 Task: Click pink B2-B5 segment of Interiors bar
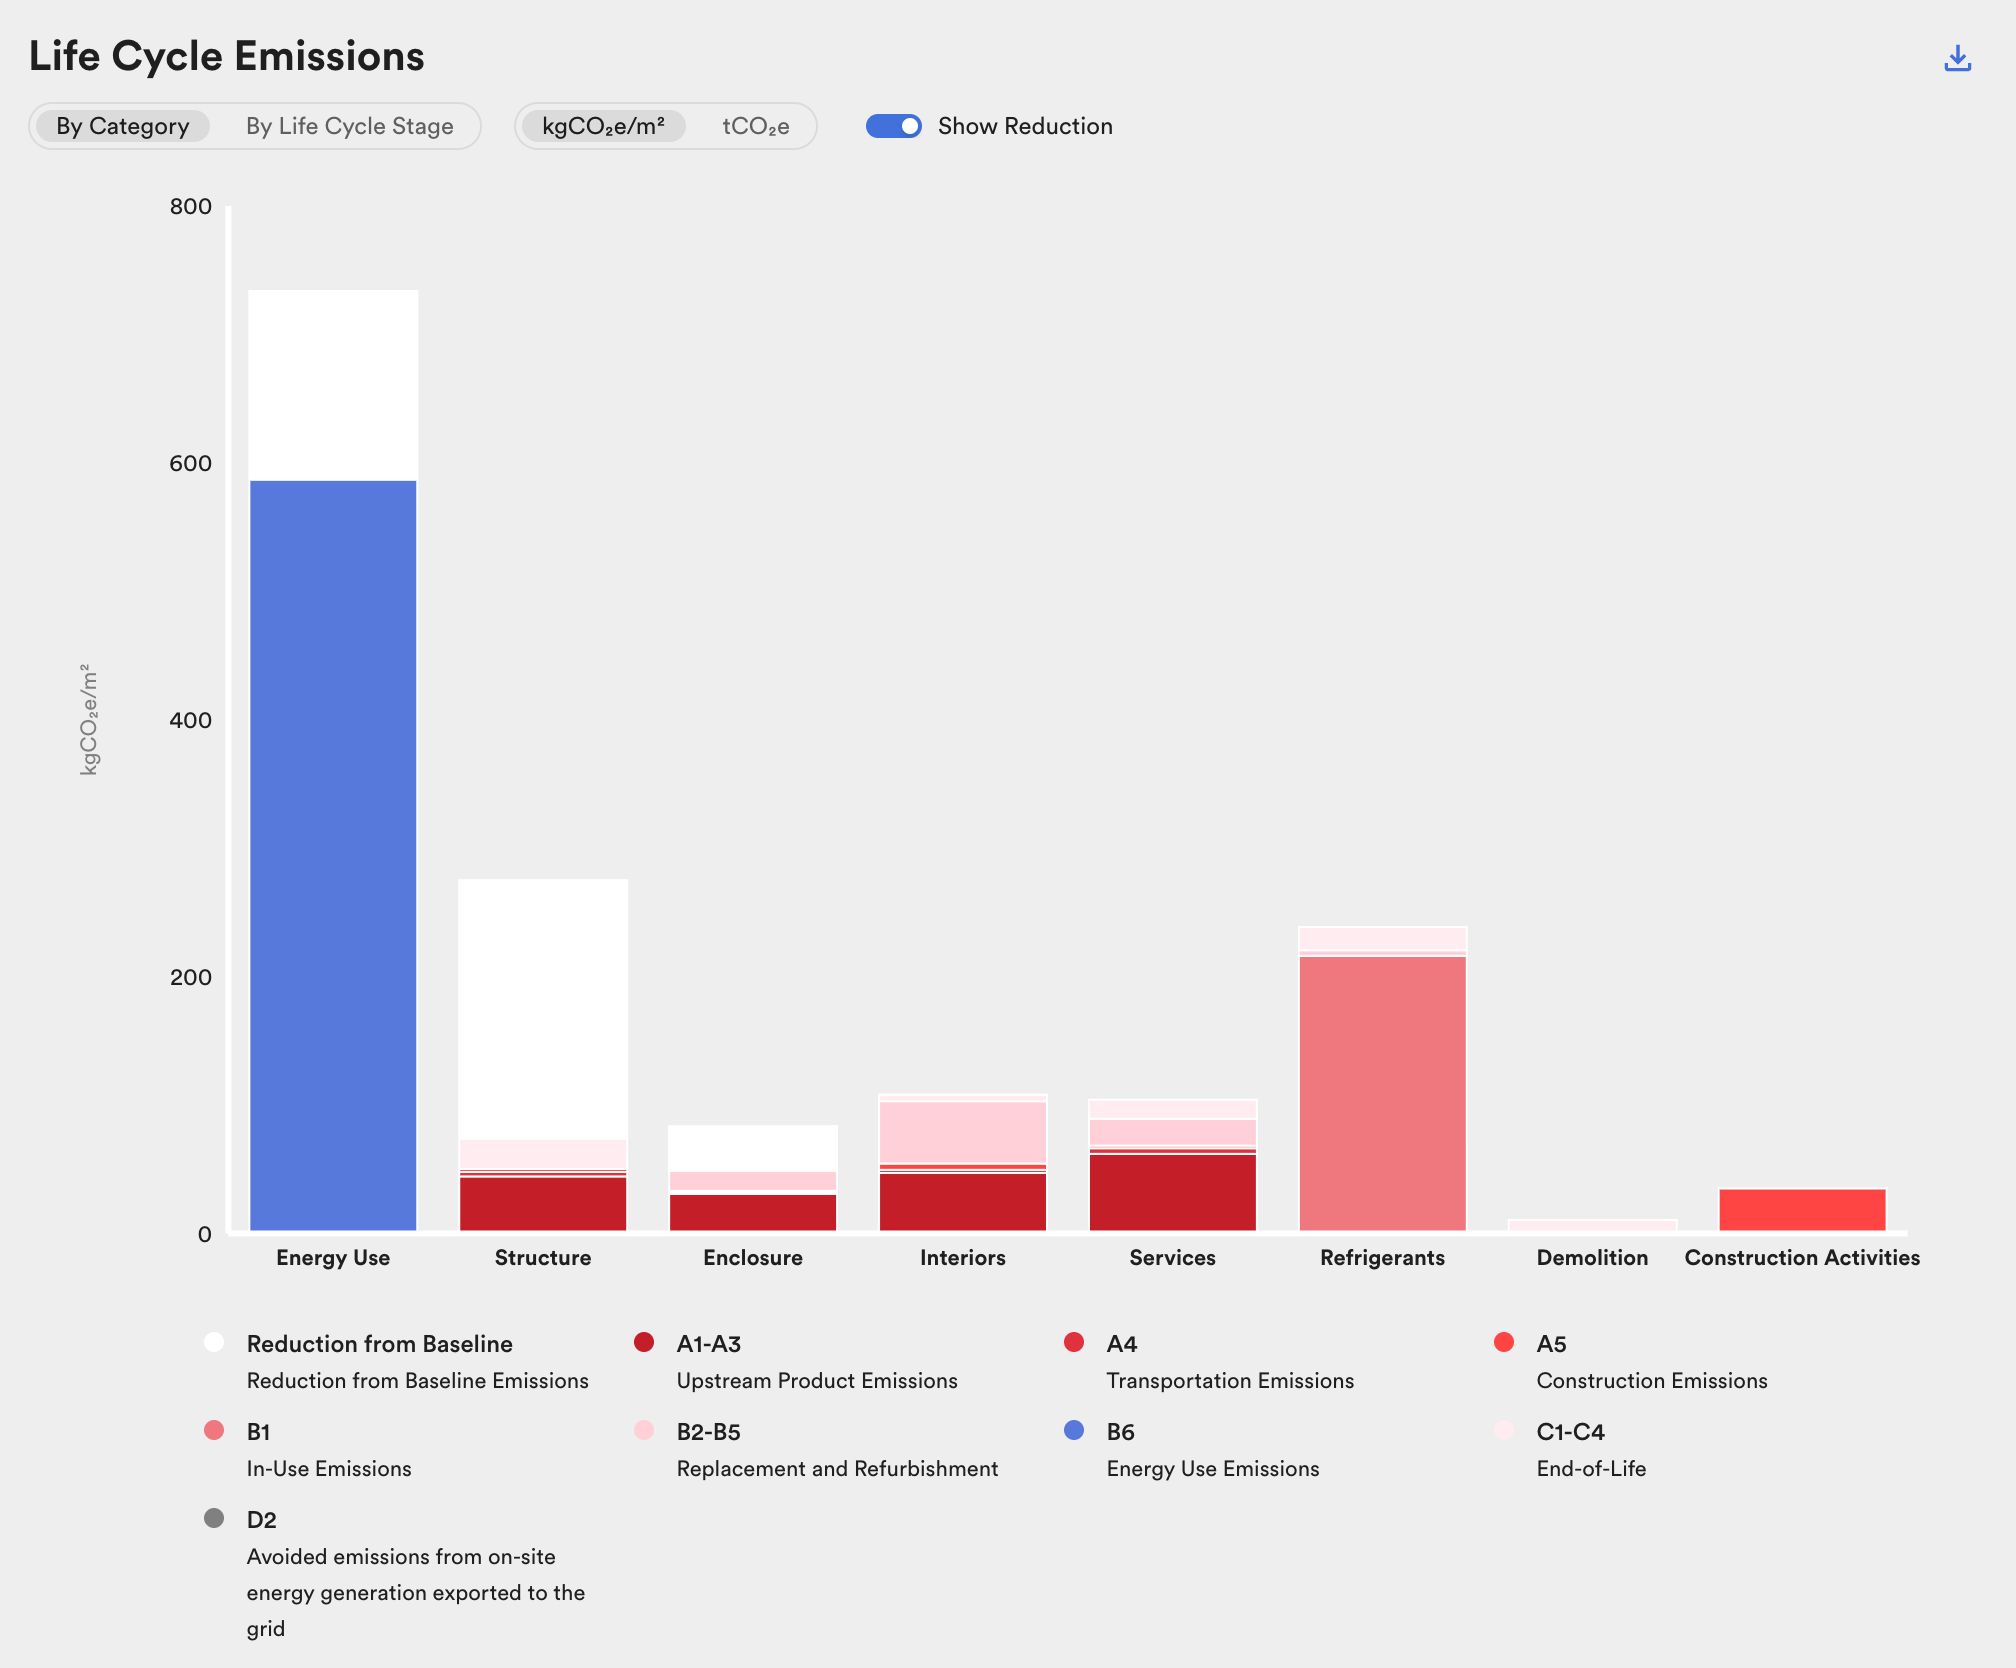coord(963,1133)
